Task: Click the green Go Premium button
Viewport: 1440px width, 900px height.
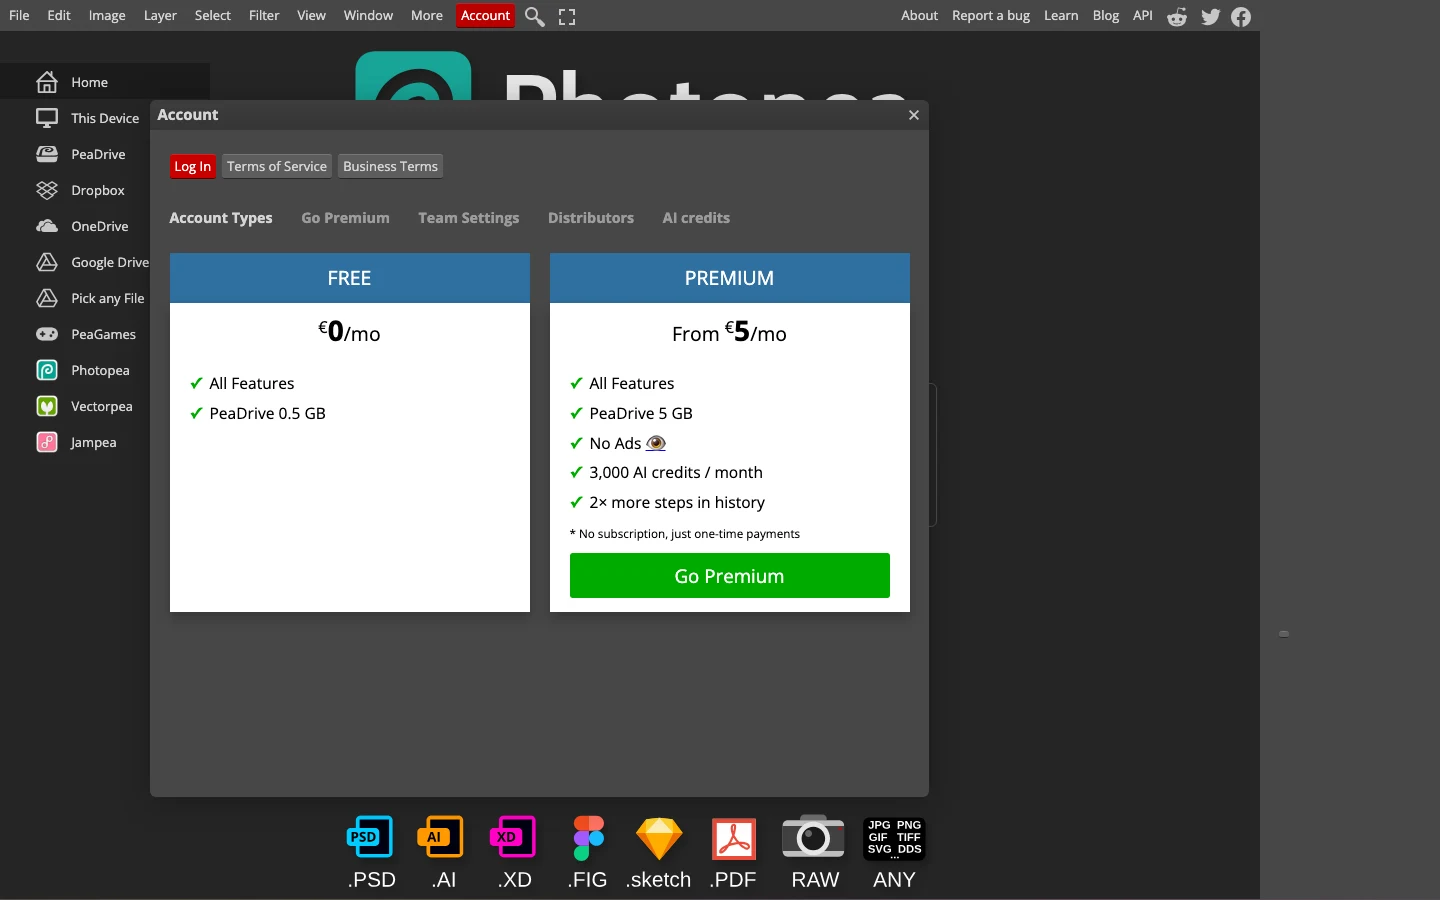Action: (x=730, y=576)
